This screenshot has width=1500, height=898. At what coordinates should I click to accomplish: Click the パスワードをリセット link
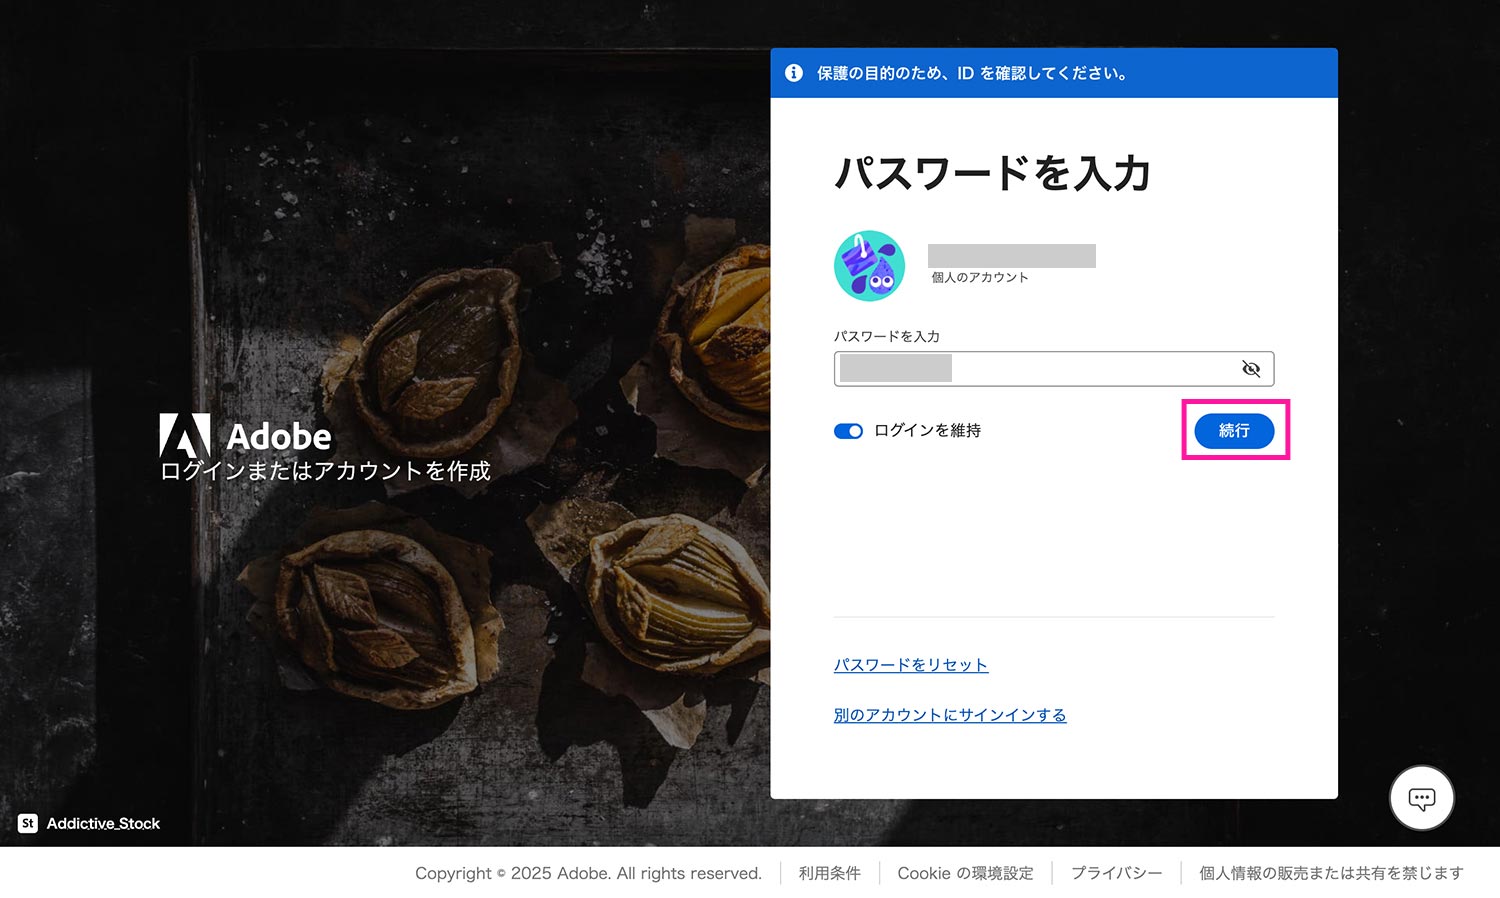click(911, 664)
